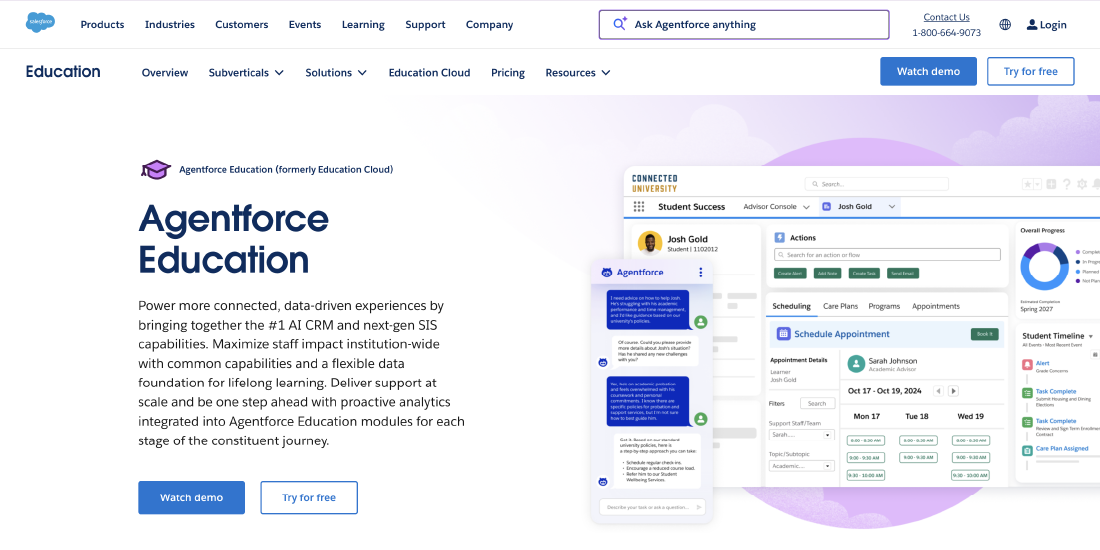
Task: Go to the Pricing tab
Action: 508,73
